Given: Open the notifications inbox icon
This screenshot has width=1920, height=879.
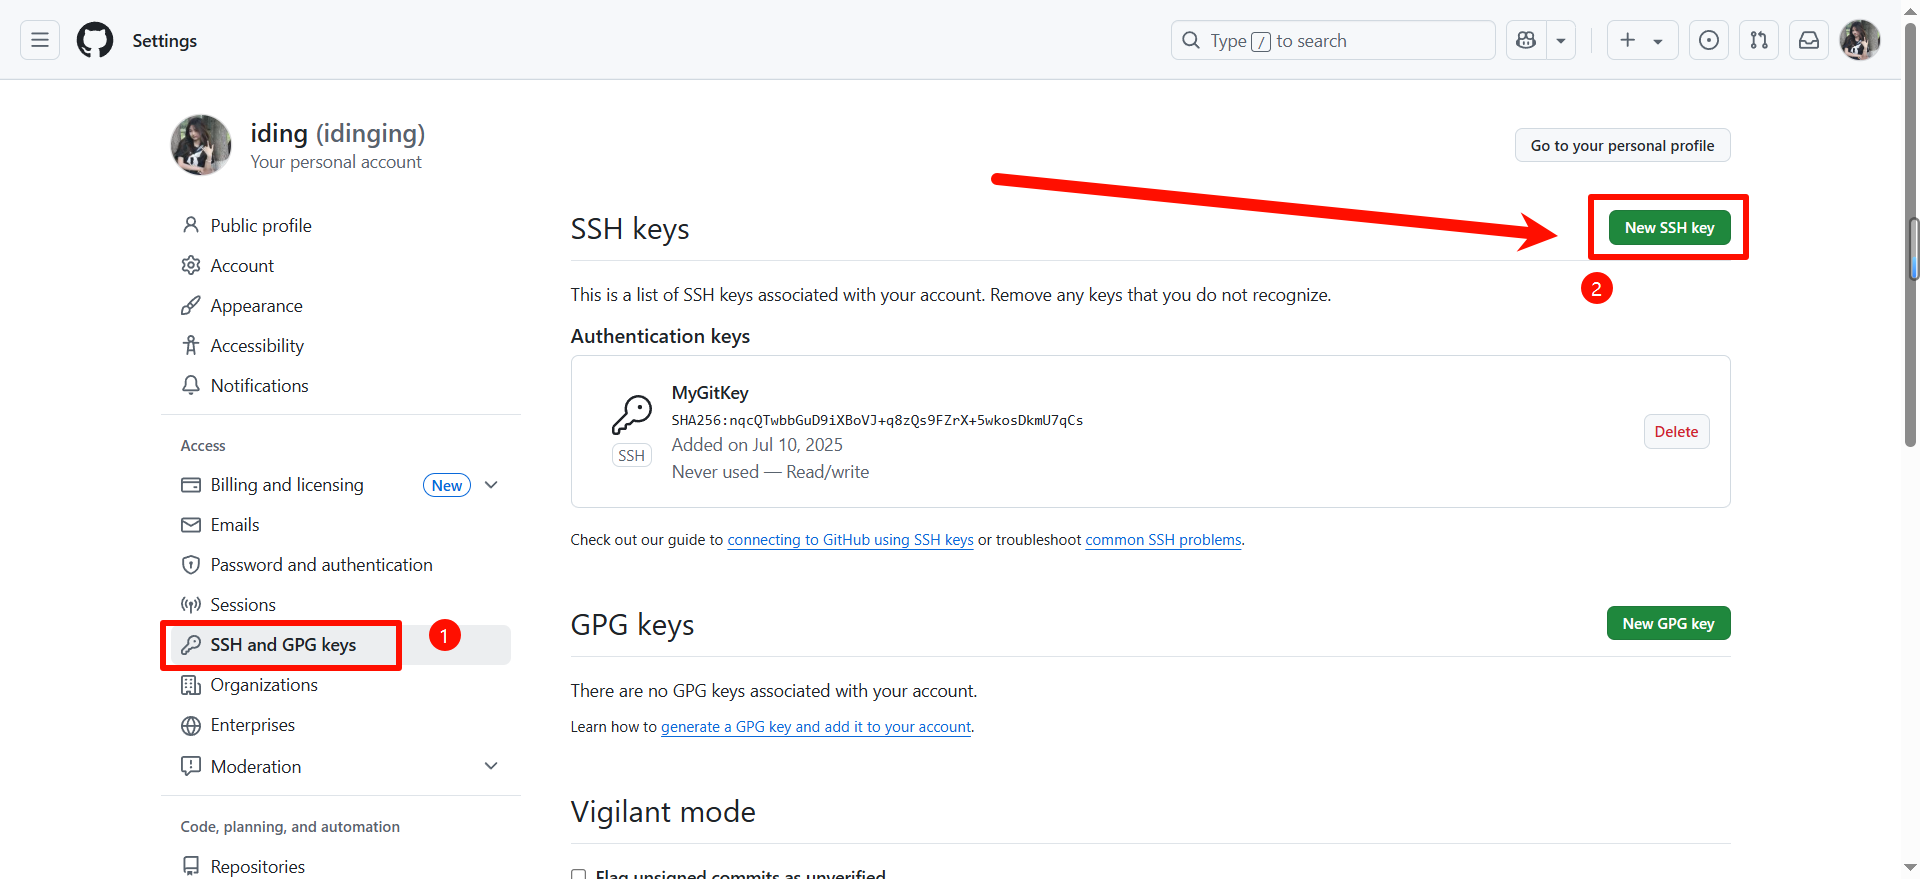Looking at the screenshot, I should tap(1809, 40).
